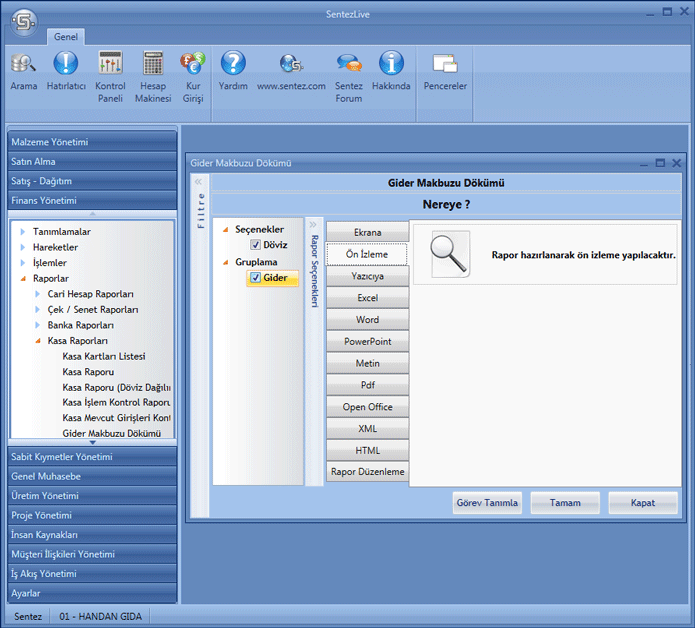
Task: Confirm with the Tamam button
Action: coord(565,503)
